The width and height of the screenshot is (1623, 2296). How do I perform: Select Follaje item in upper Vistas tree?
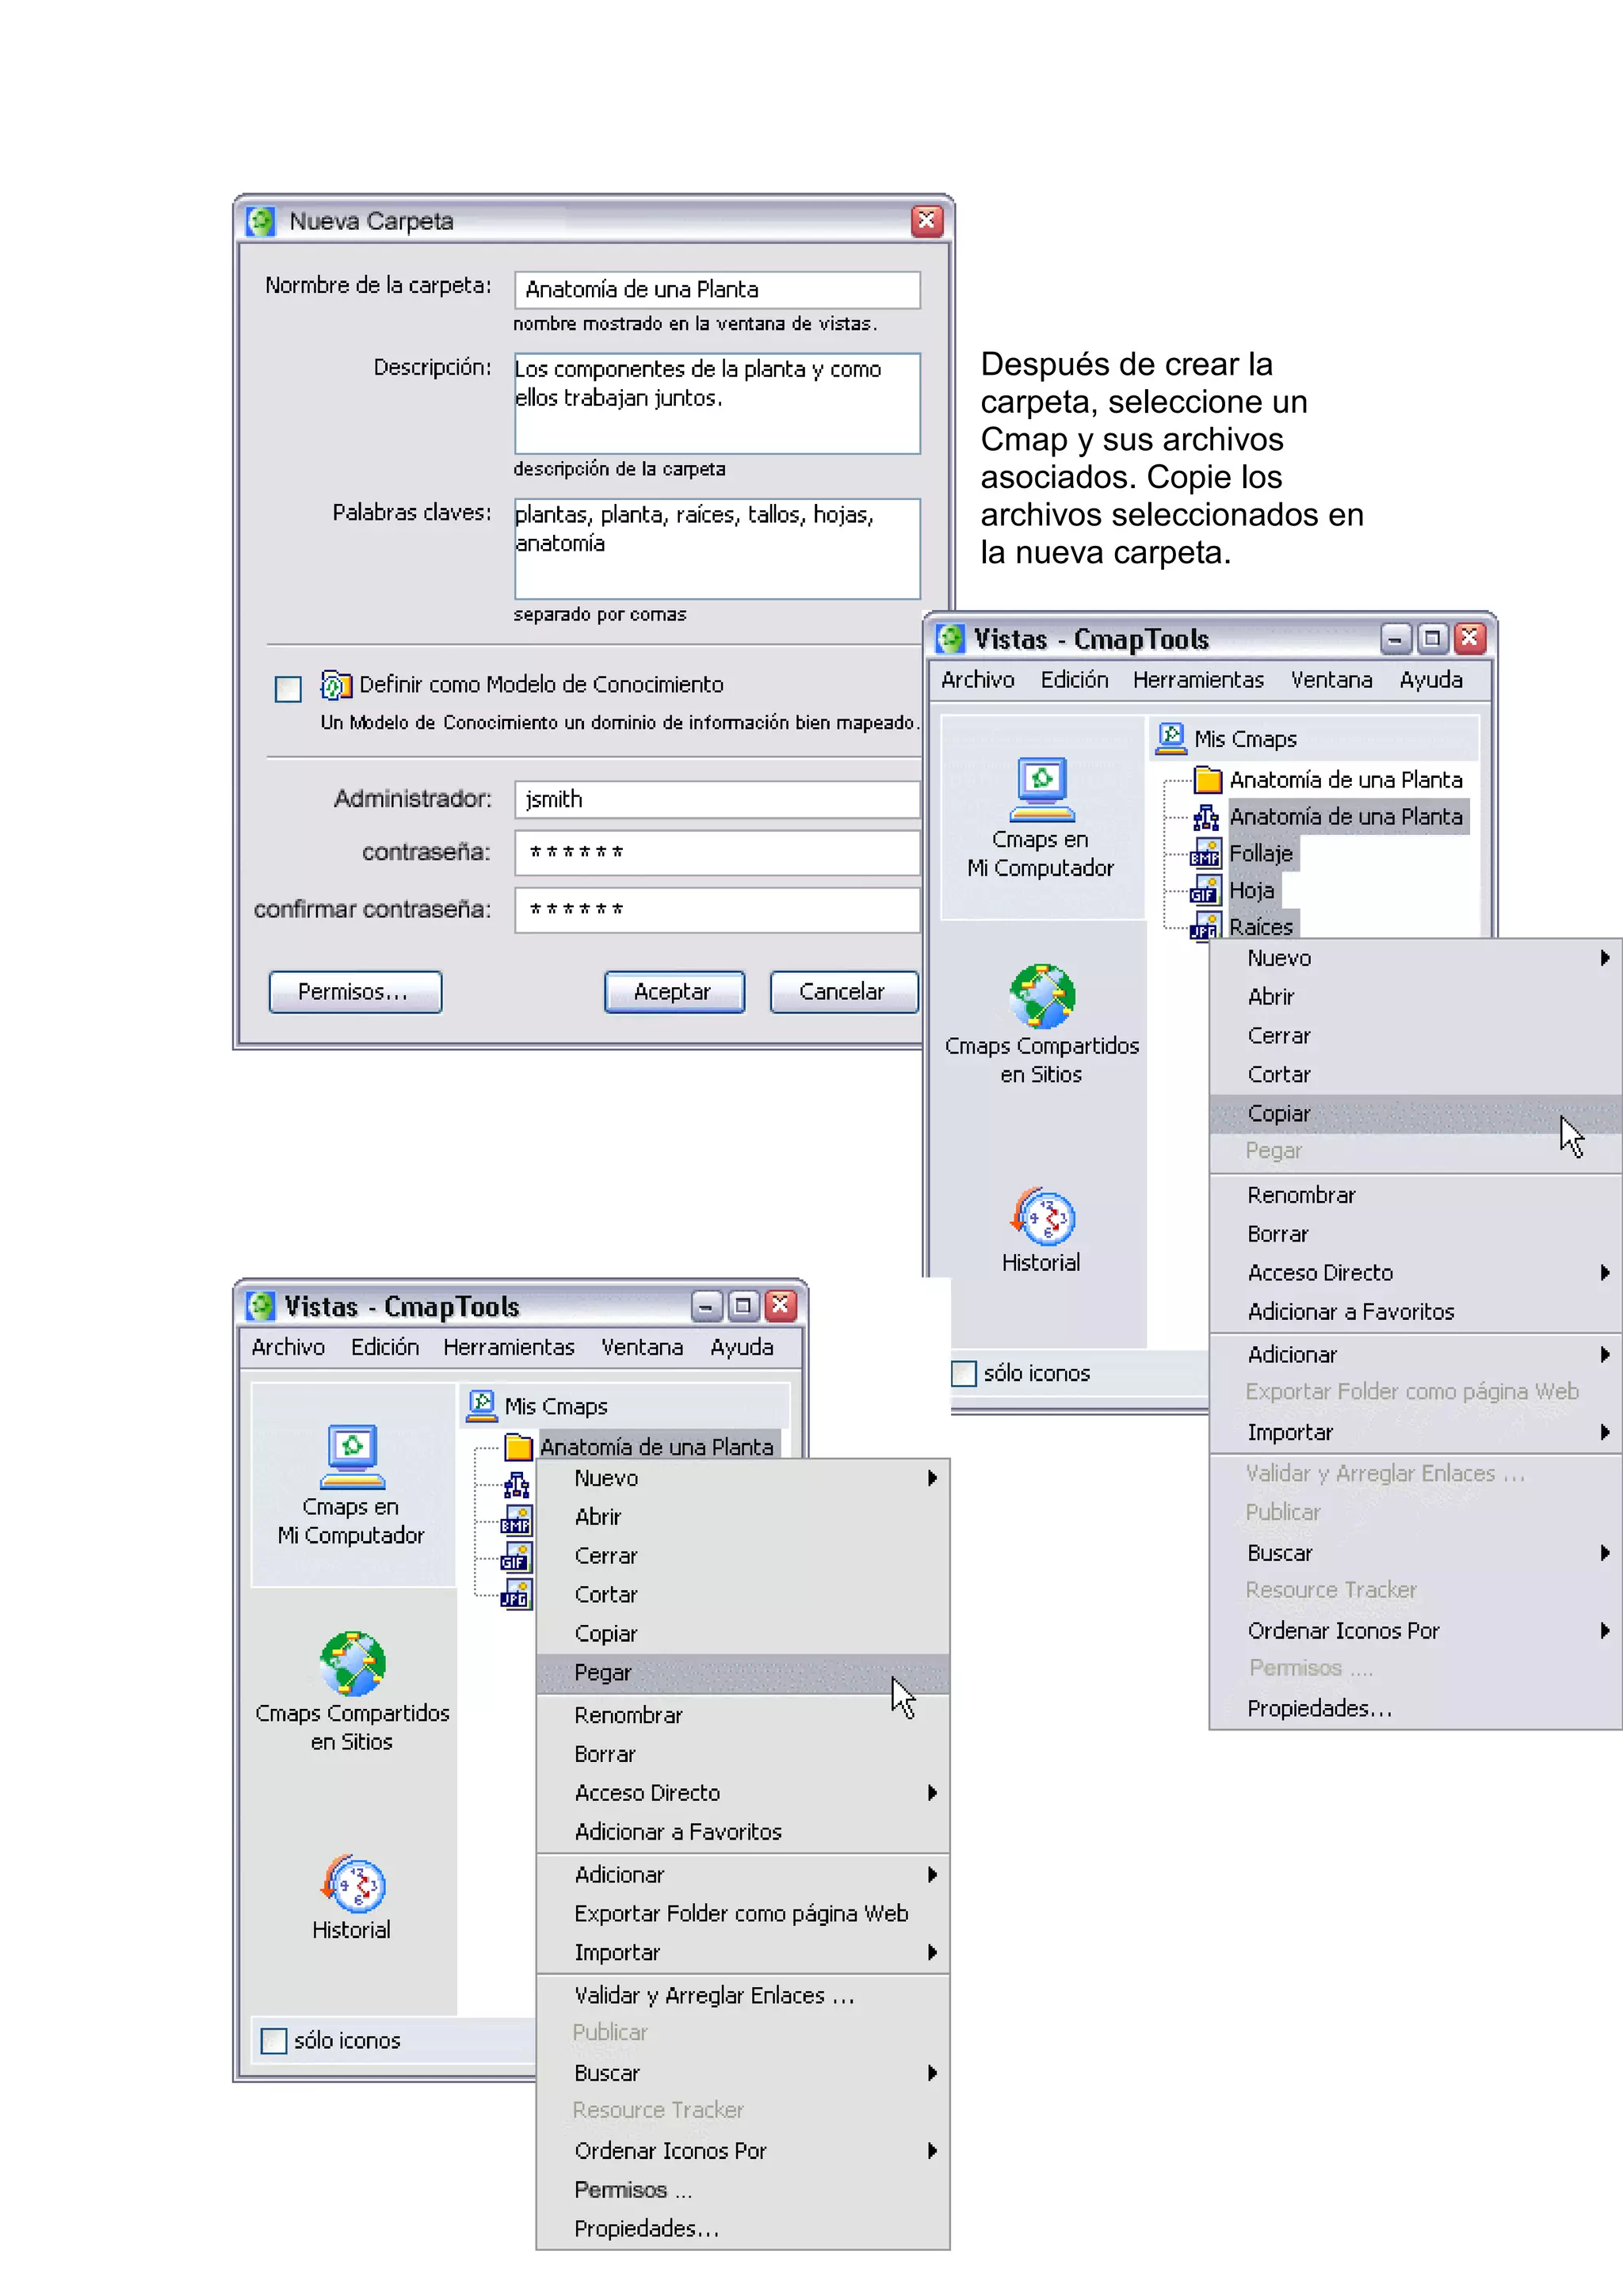pos(1261,853)
